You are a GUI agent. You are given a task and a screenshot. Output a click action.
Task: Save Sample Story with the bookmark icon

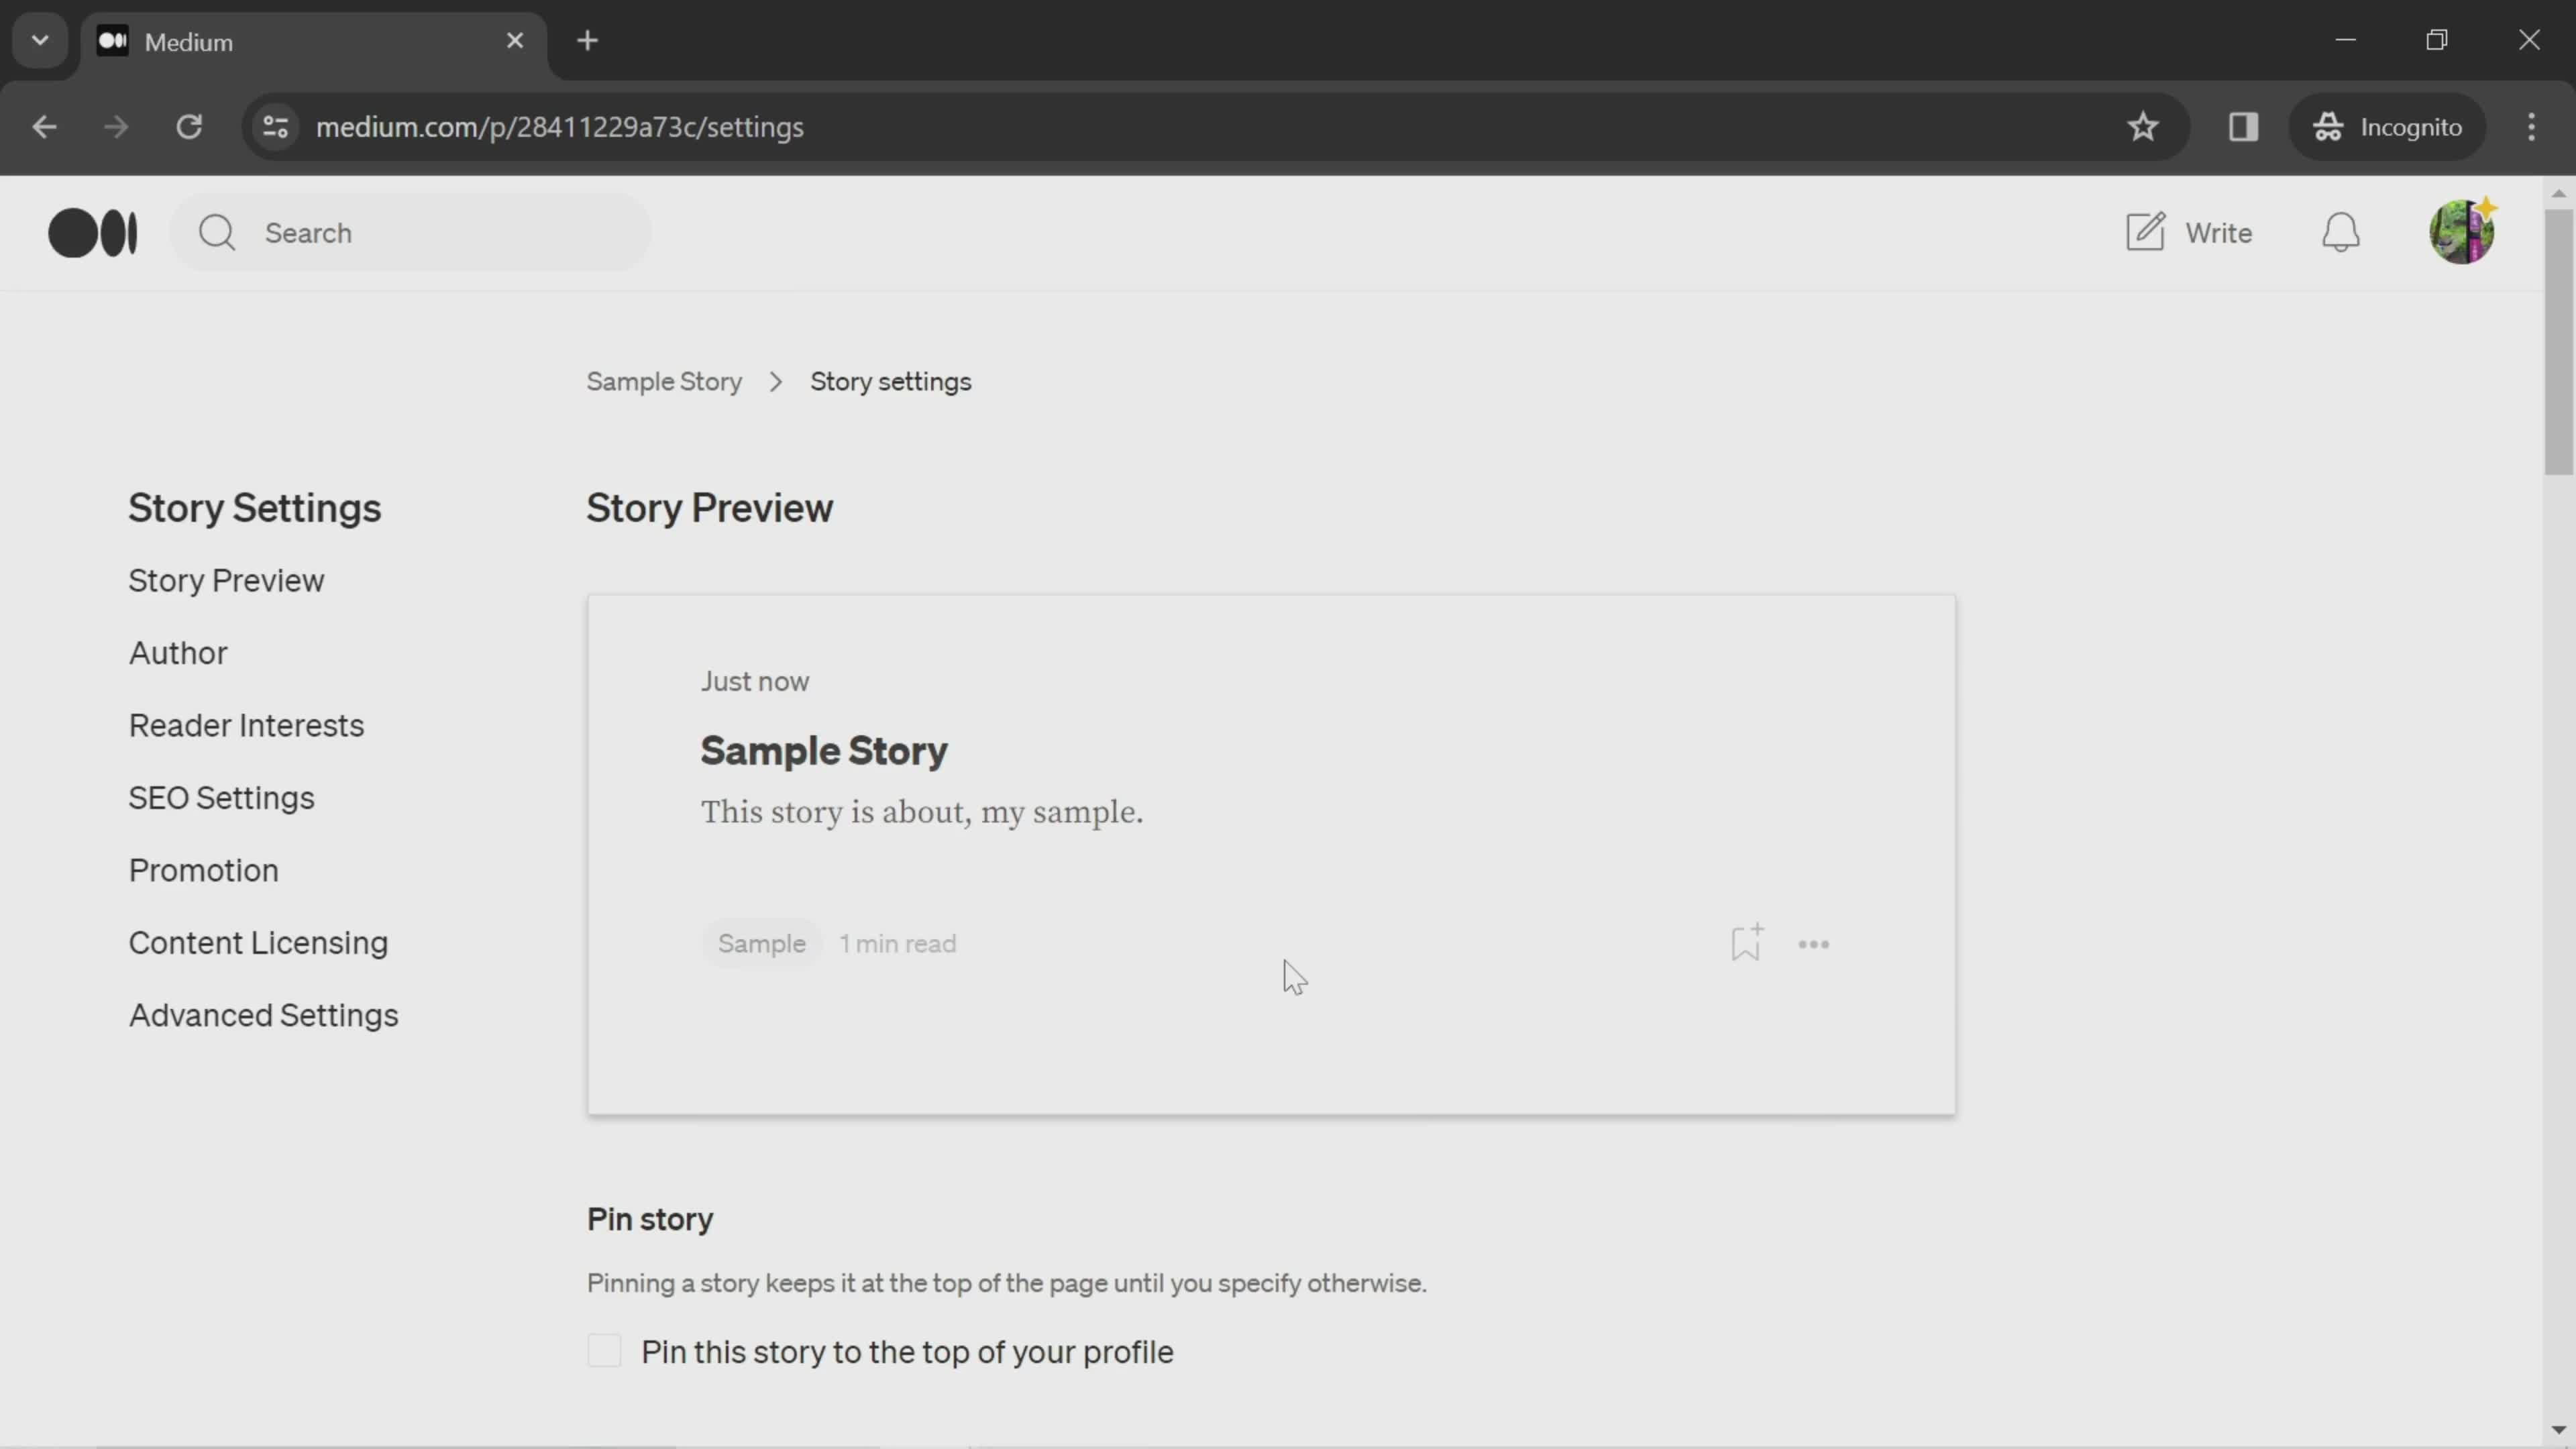(x=1746, y=942)
